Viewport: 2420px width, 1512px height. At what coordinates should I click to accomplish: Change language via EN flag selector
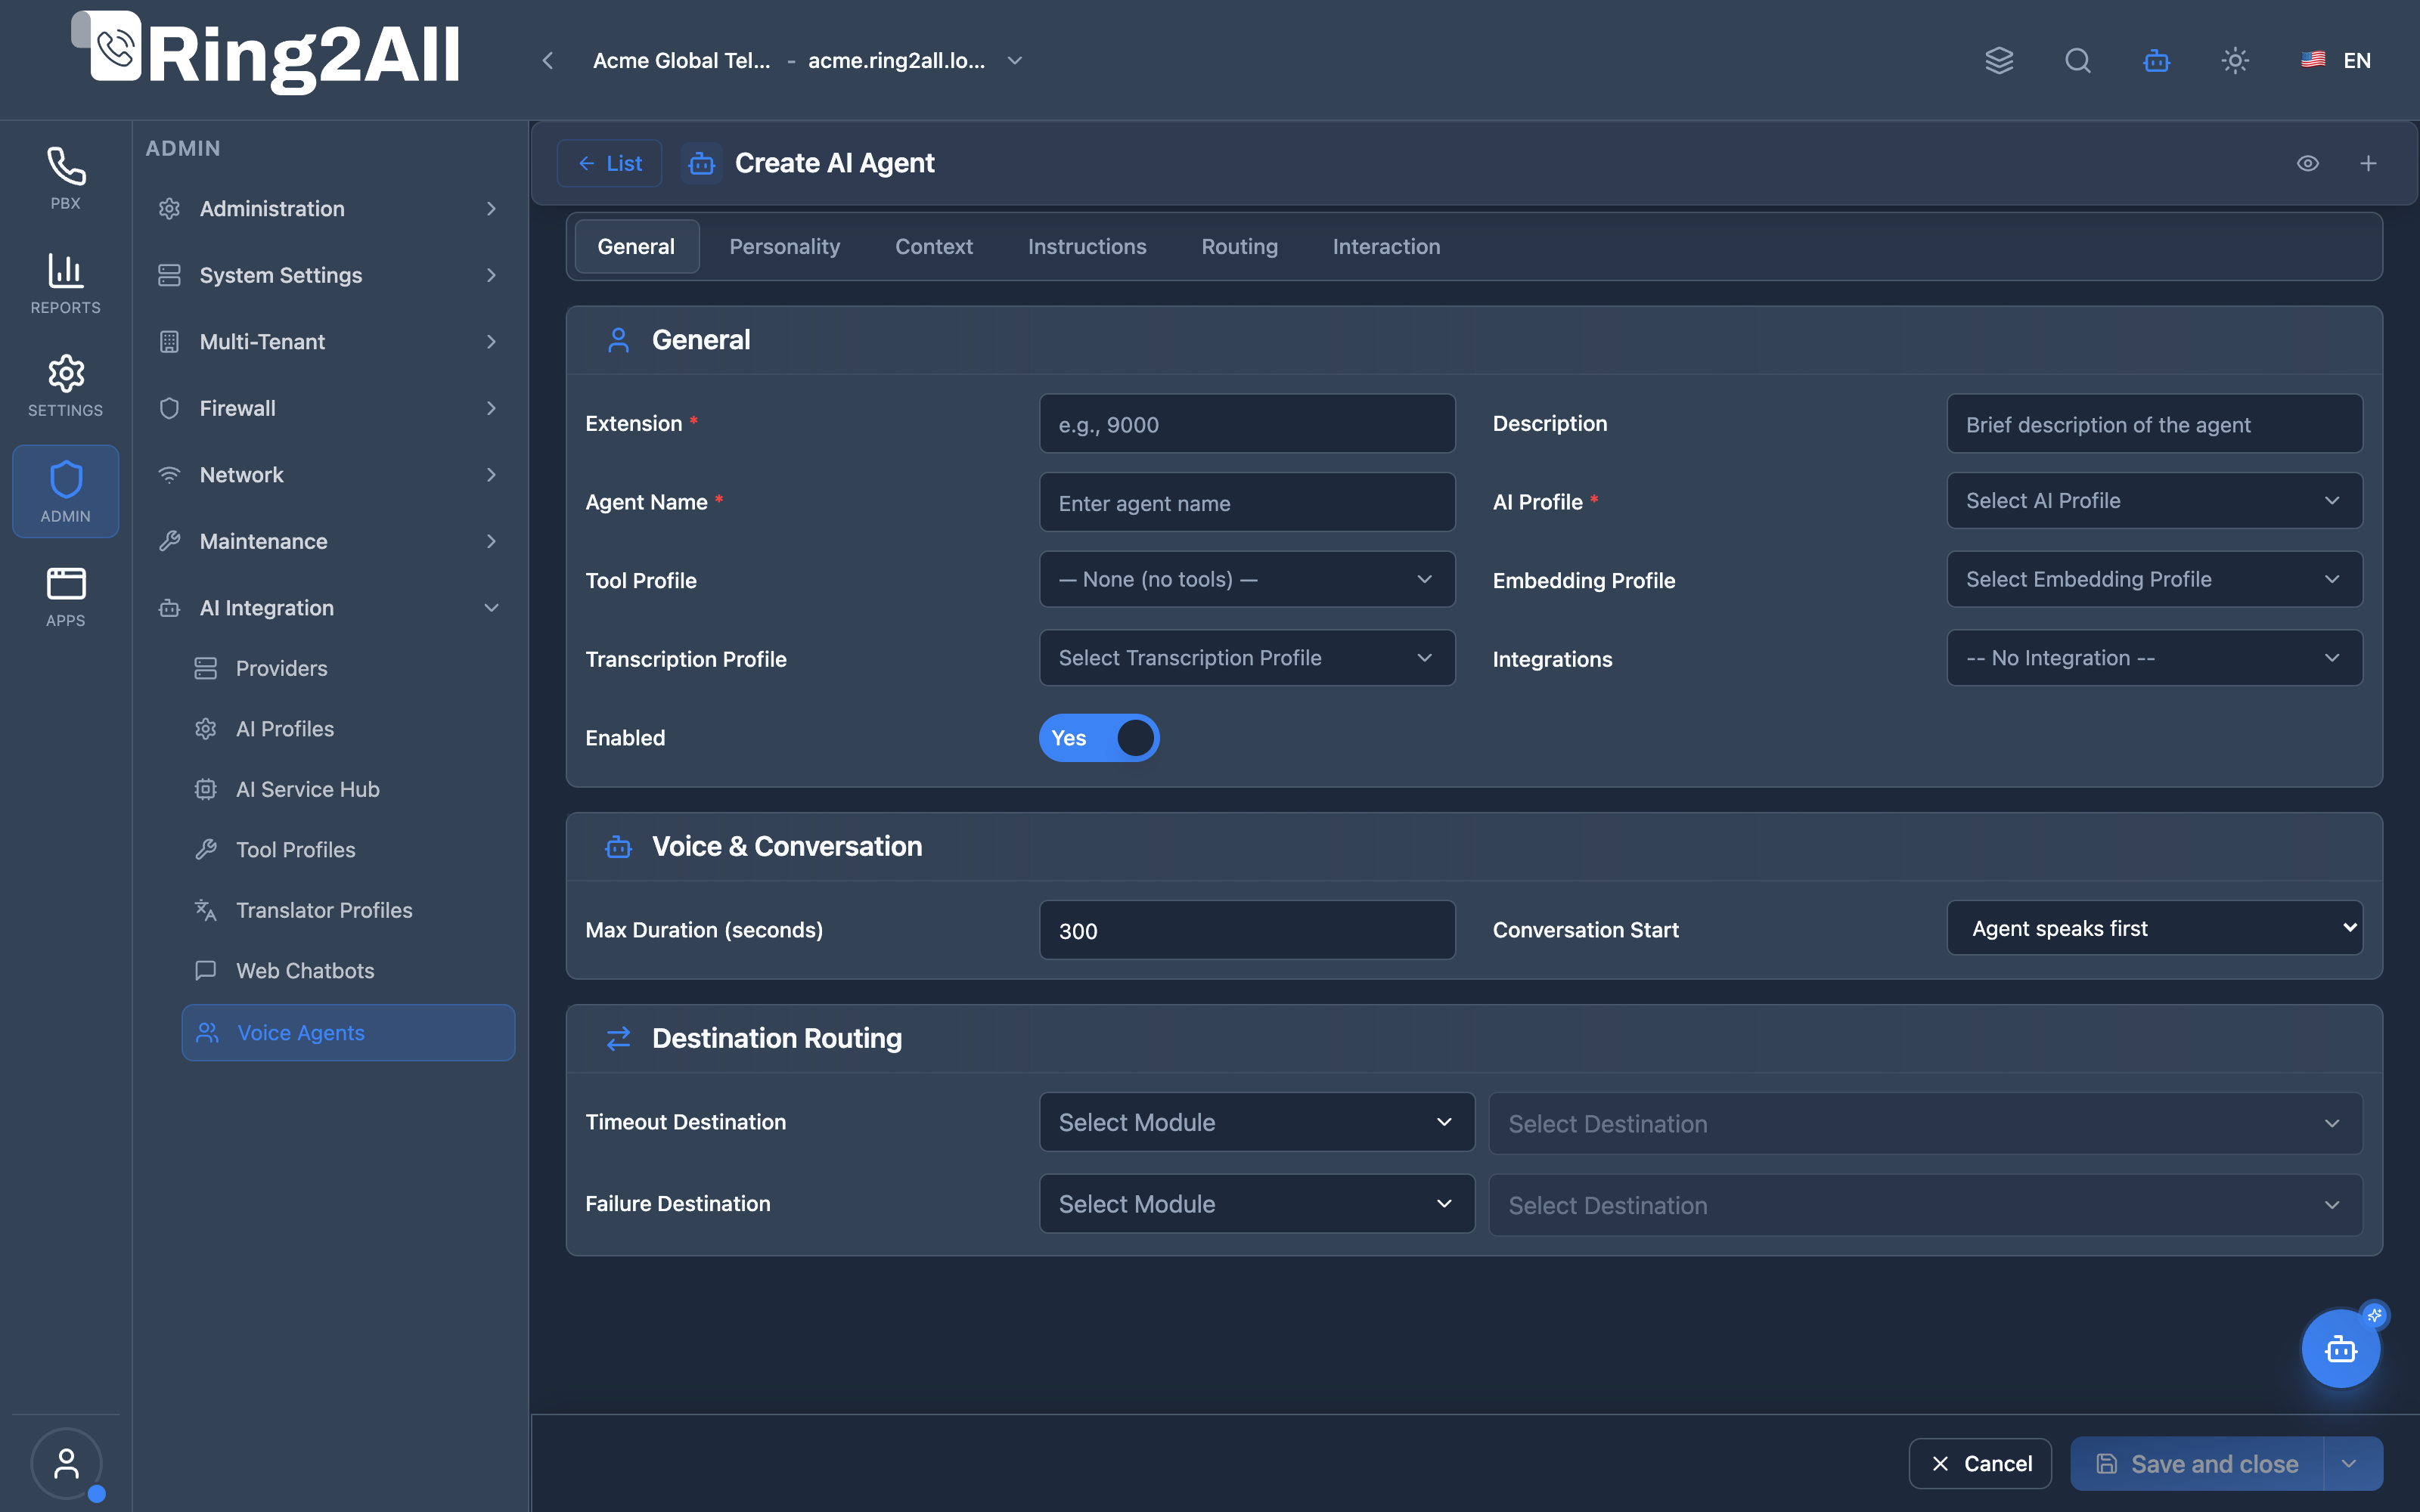tap(2336, 60)
